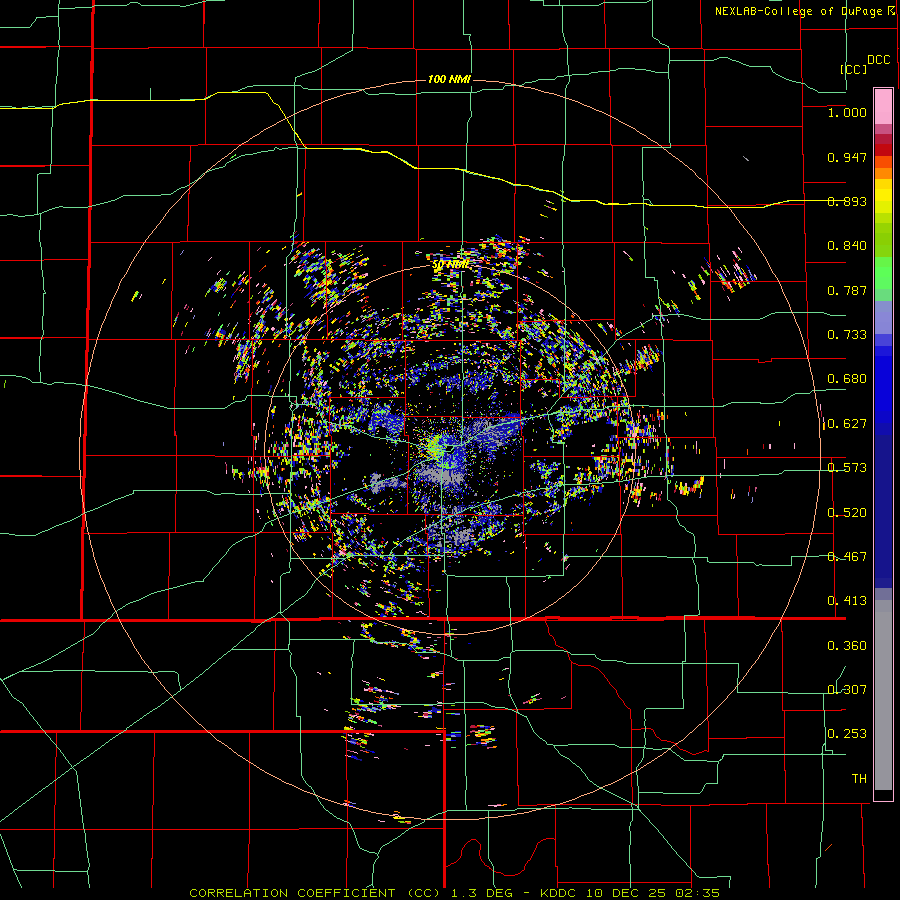Pick the red band of the color scale
The image size is (900, 900).
click(883, 149)
